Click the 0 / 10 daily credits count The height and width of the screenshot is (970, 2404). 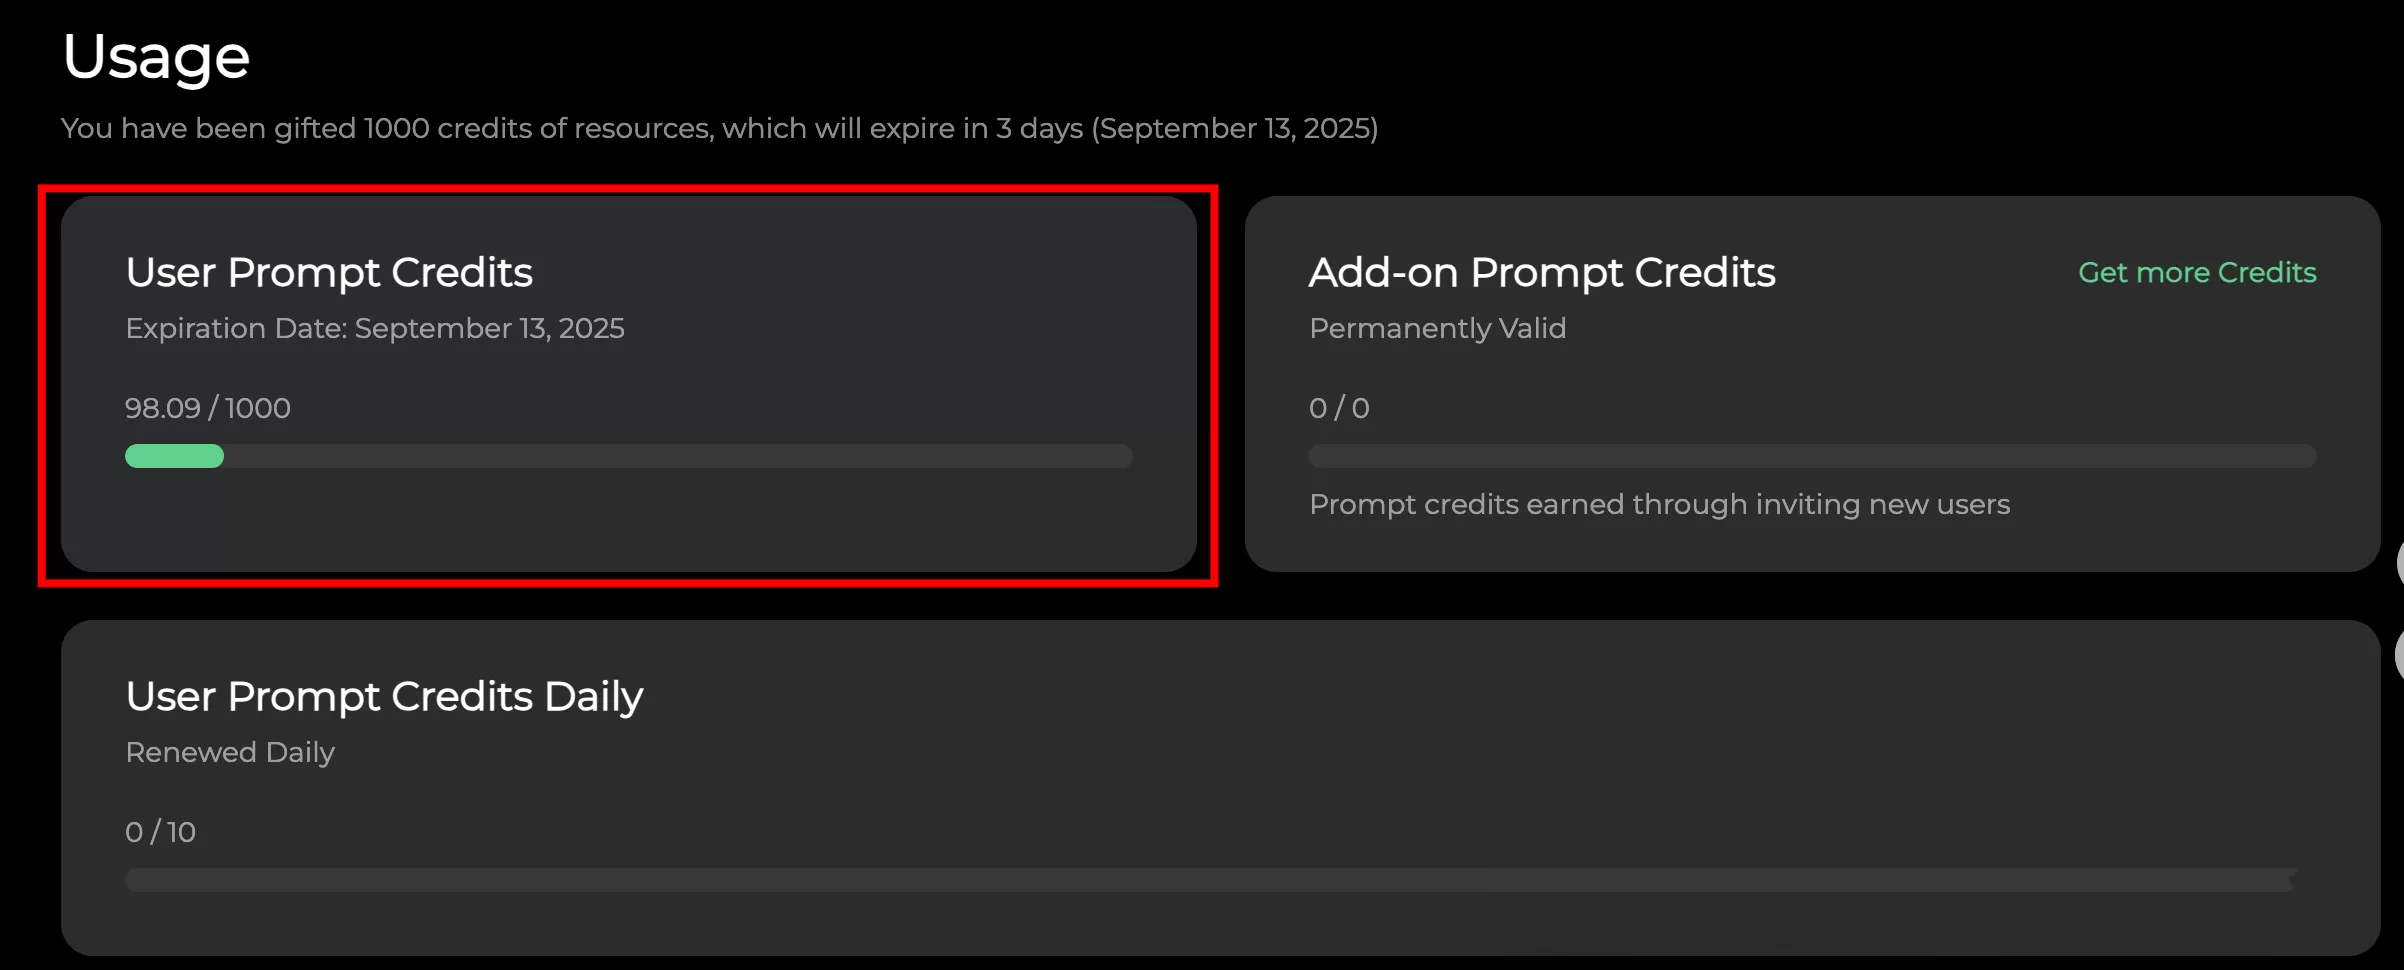[x=160, y=832]
